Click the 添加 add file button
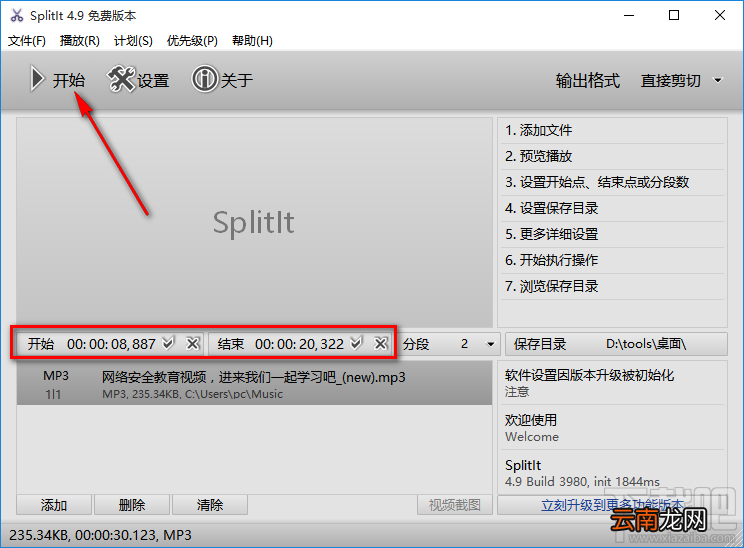744x548 pixels. (54, 505)
